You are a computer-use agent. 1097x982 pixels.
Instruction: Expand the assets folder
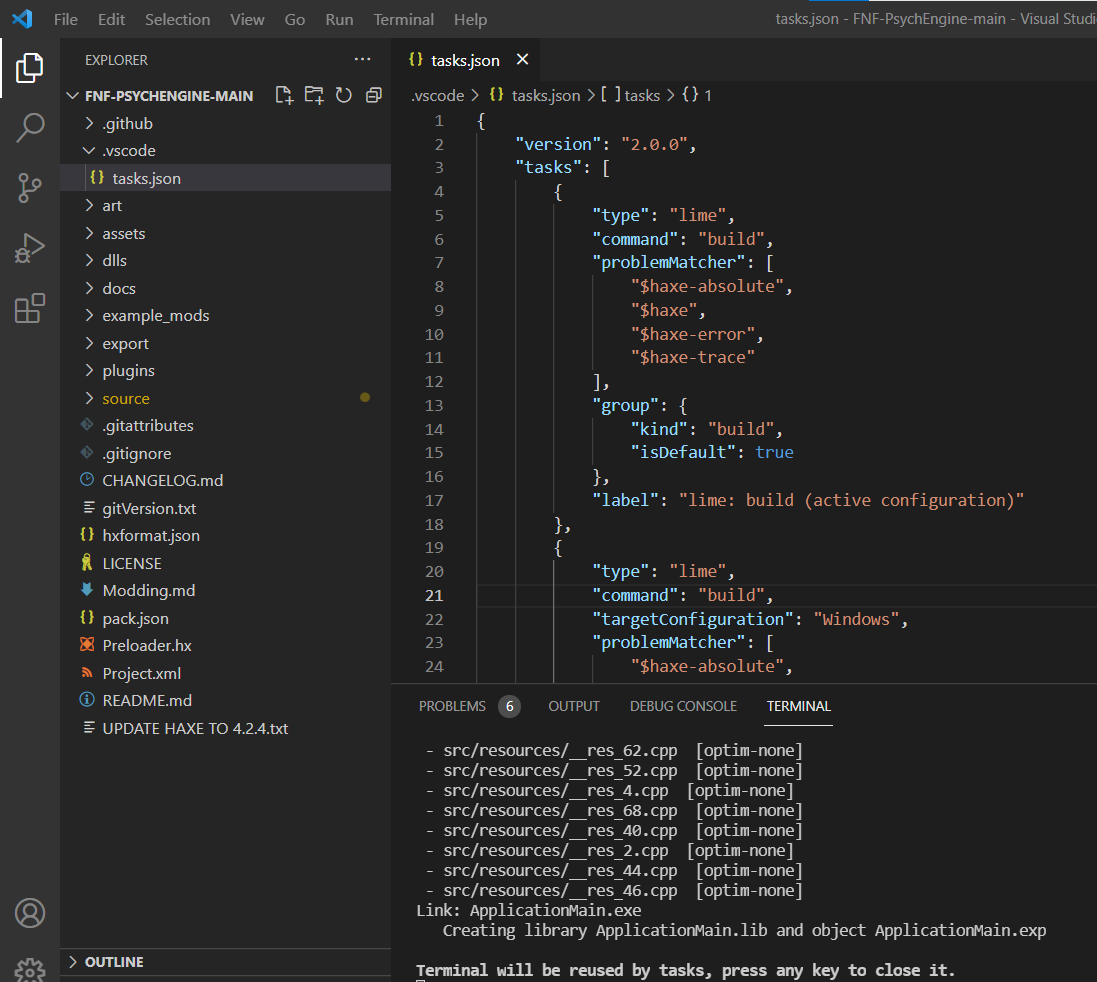click(x=123, y=233)
